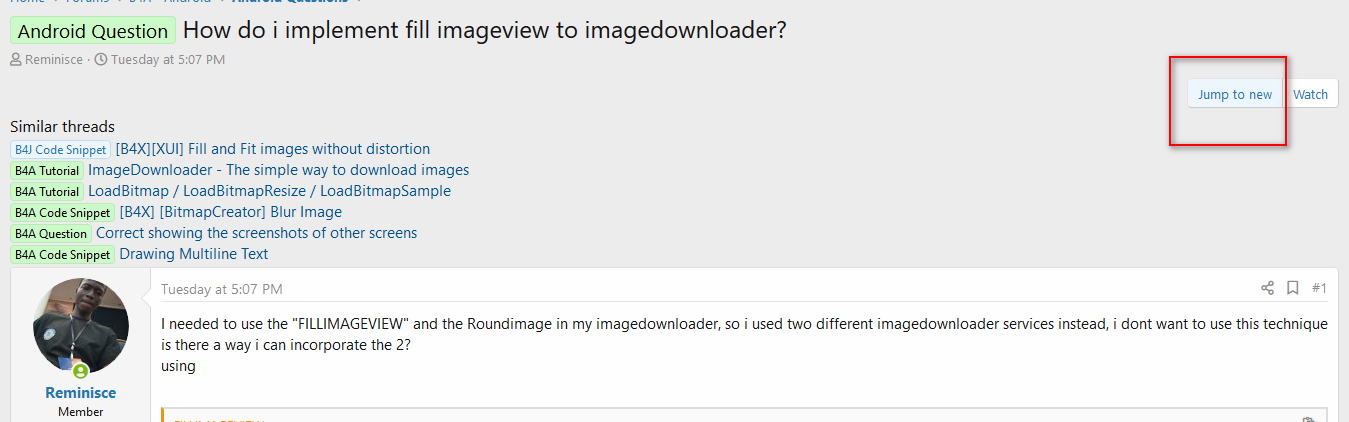Click the Reminisce username under the avatar
Image resolution: width=1349 pixels, height=422 pixels.
pyautogui.click(x=81, y=393)
